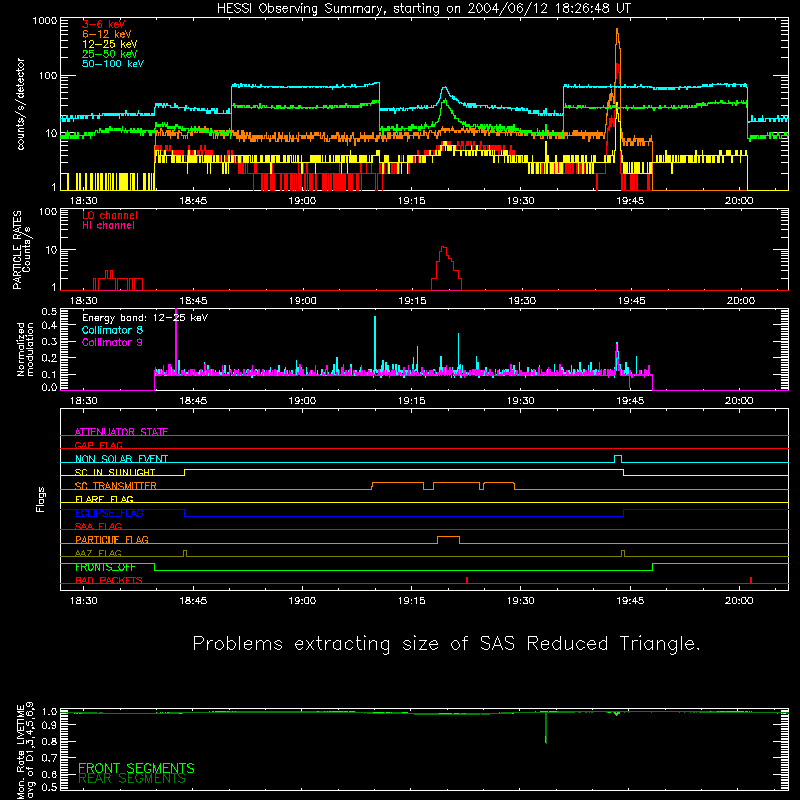Click the BAD PACKETS flag label
800x800 pixels.
[x=109, y=580]
